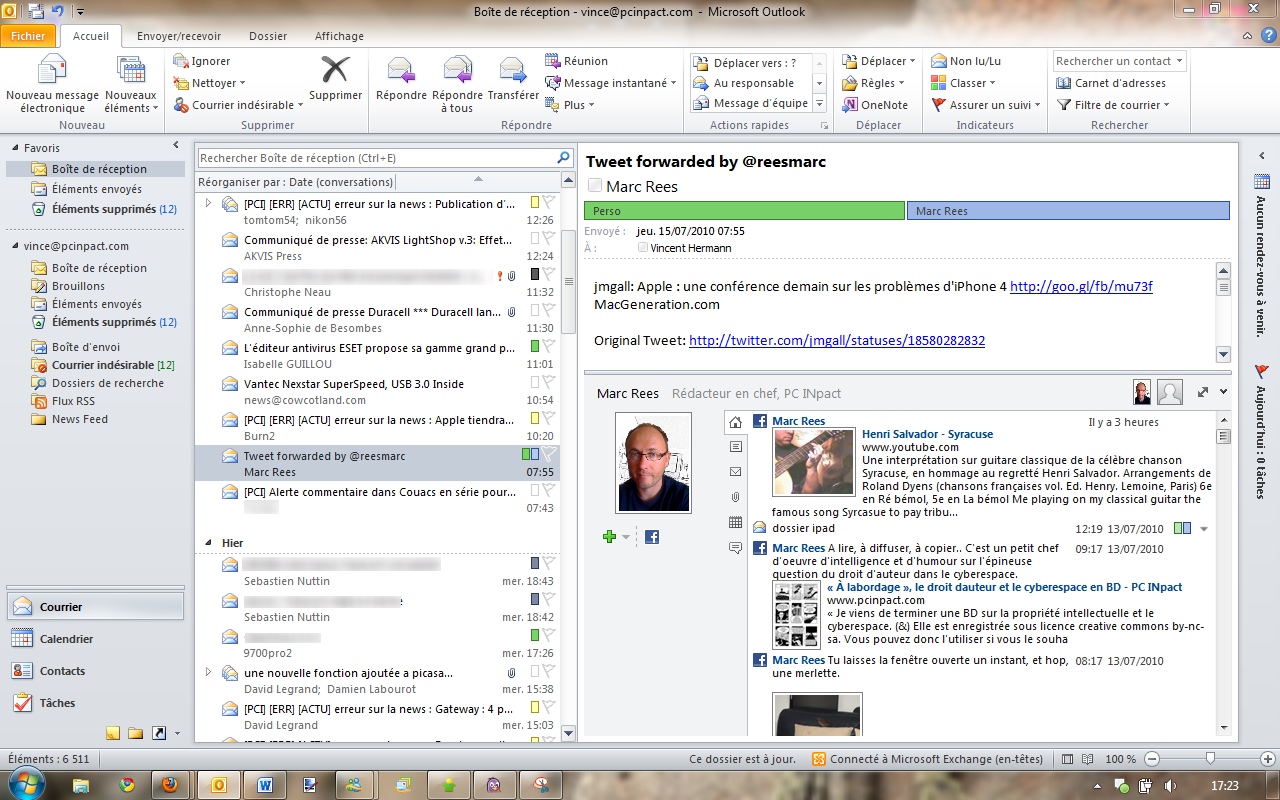Flag the Vantec Nexstar SuperSpeed message
1280x800 pixels.
[549, 382]
